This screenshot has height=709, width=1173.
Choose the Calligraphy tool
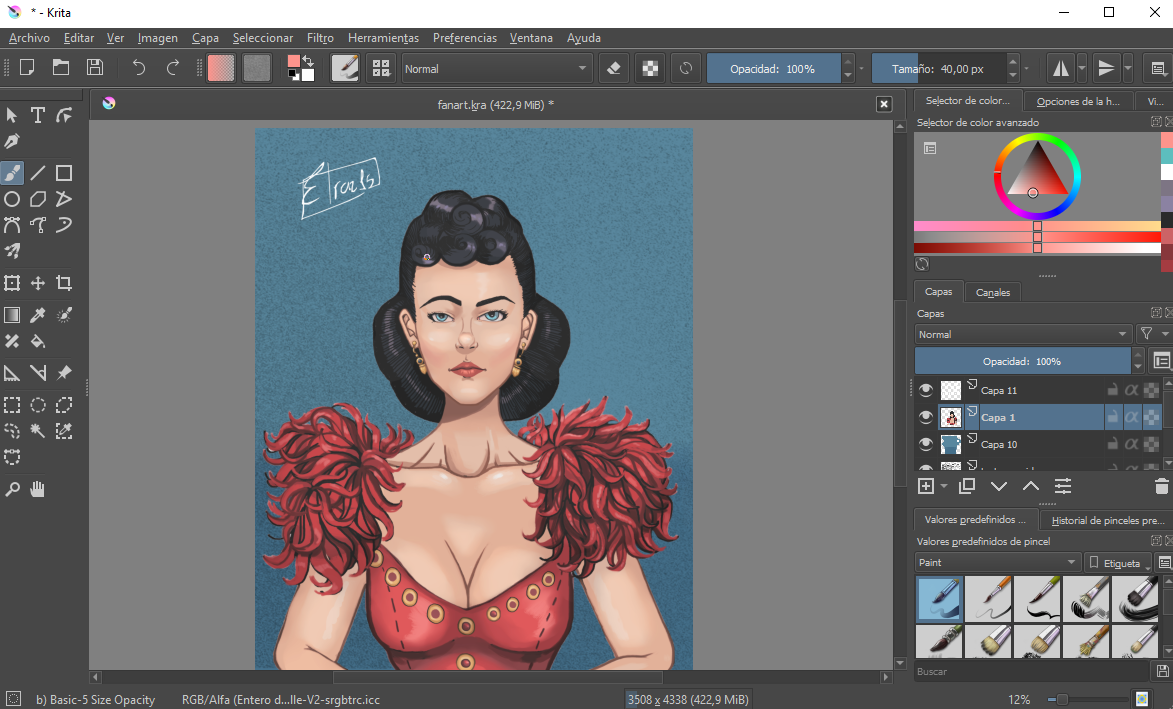click(12, 141)
